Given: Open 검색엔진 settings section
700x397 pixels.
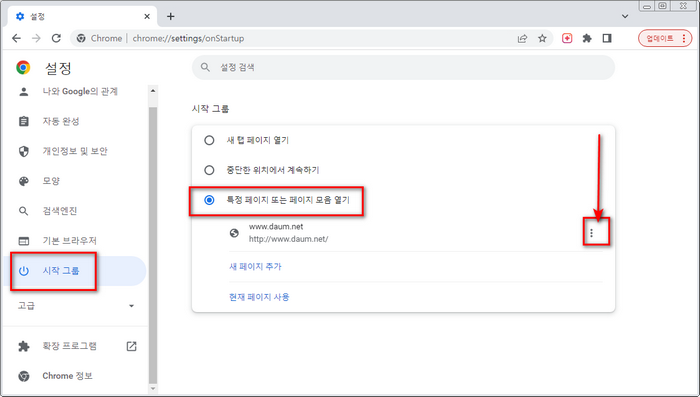Looking at the screenshot, I should 60,211.
